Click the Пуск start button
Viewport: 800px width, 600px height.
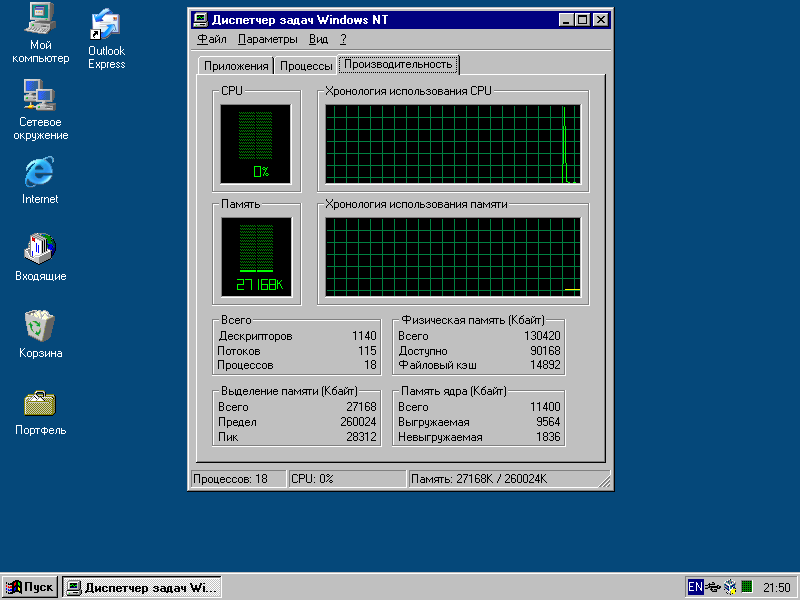pos(30,587)
